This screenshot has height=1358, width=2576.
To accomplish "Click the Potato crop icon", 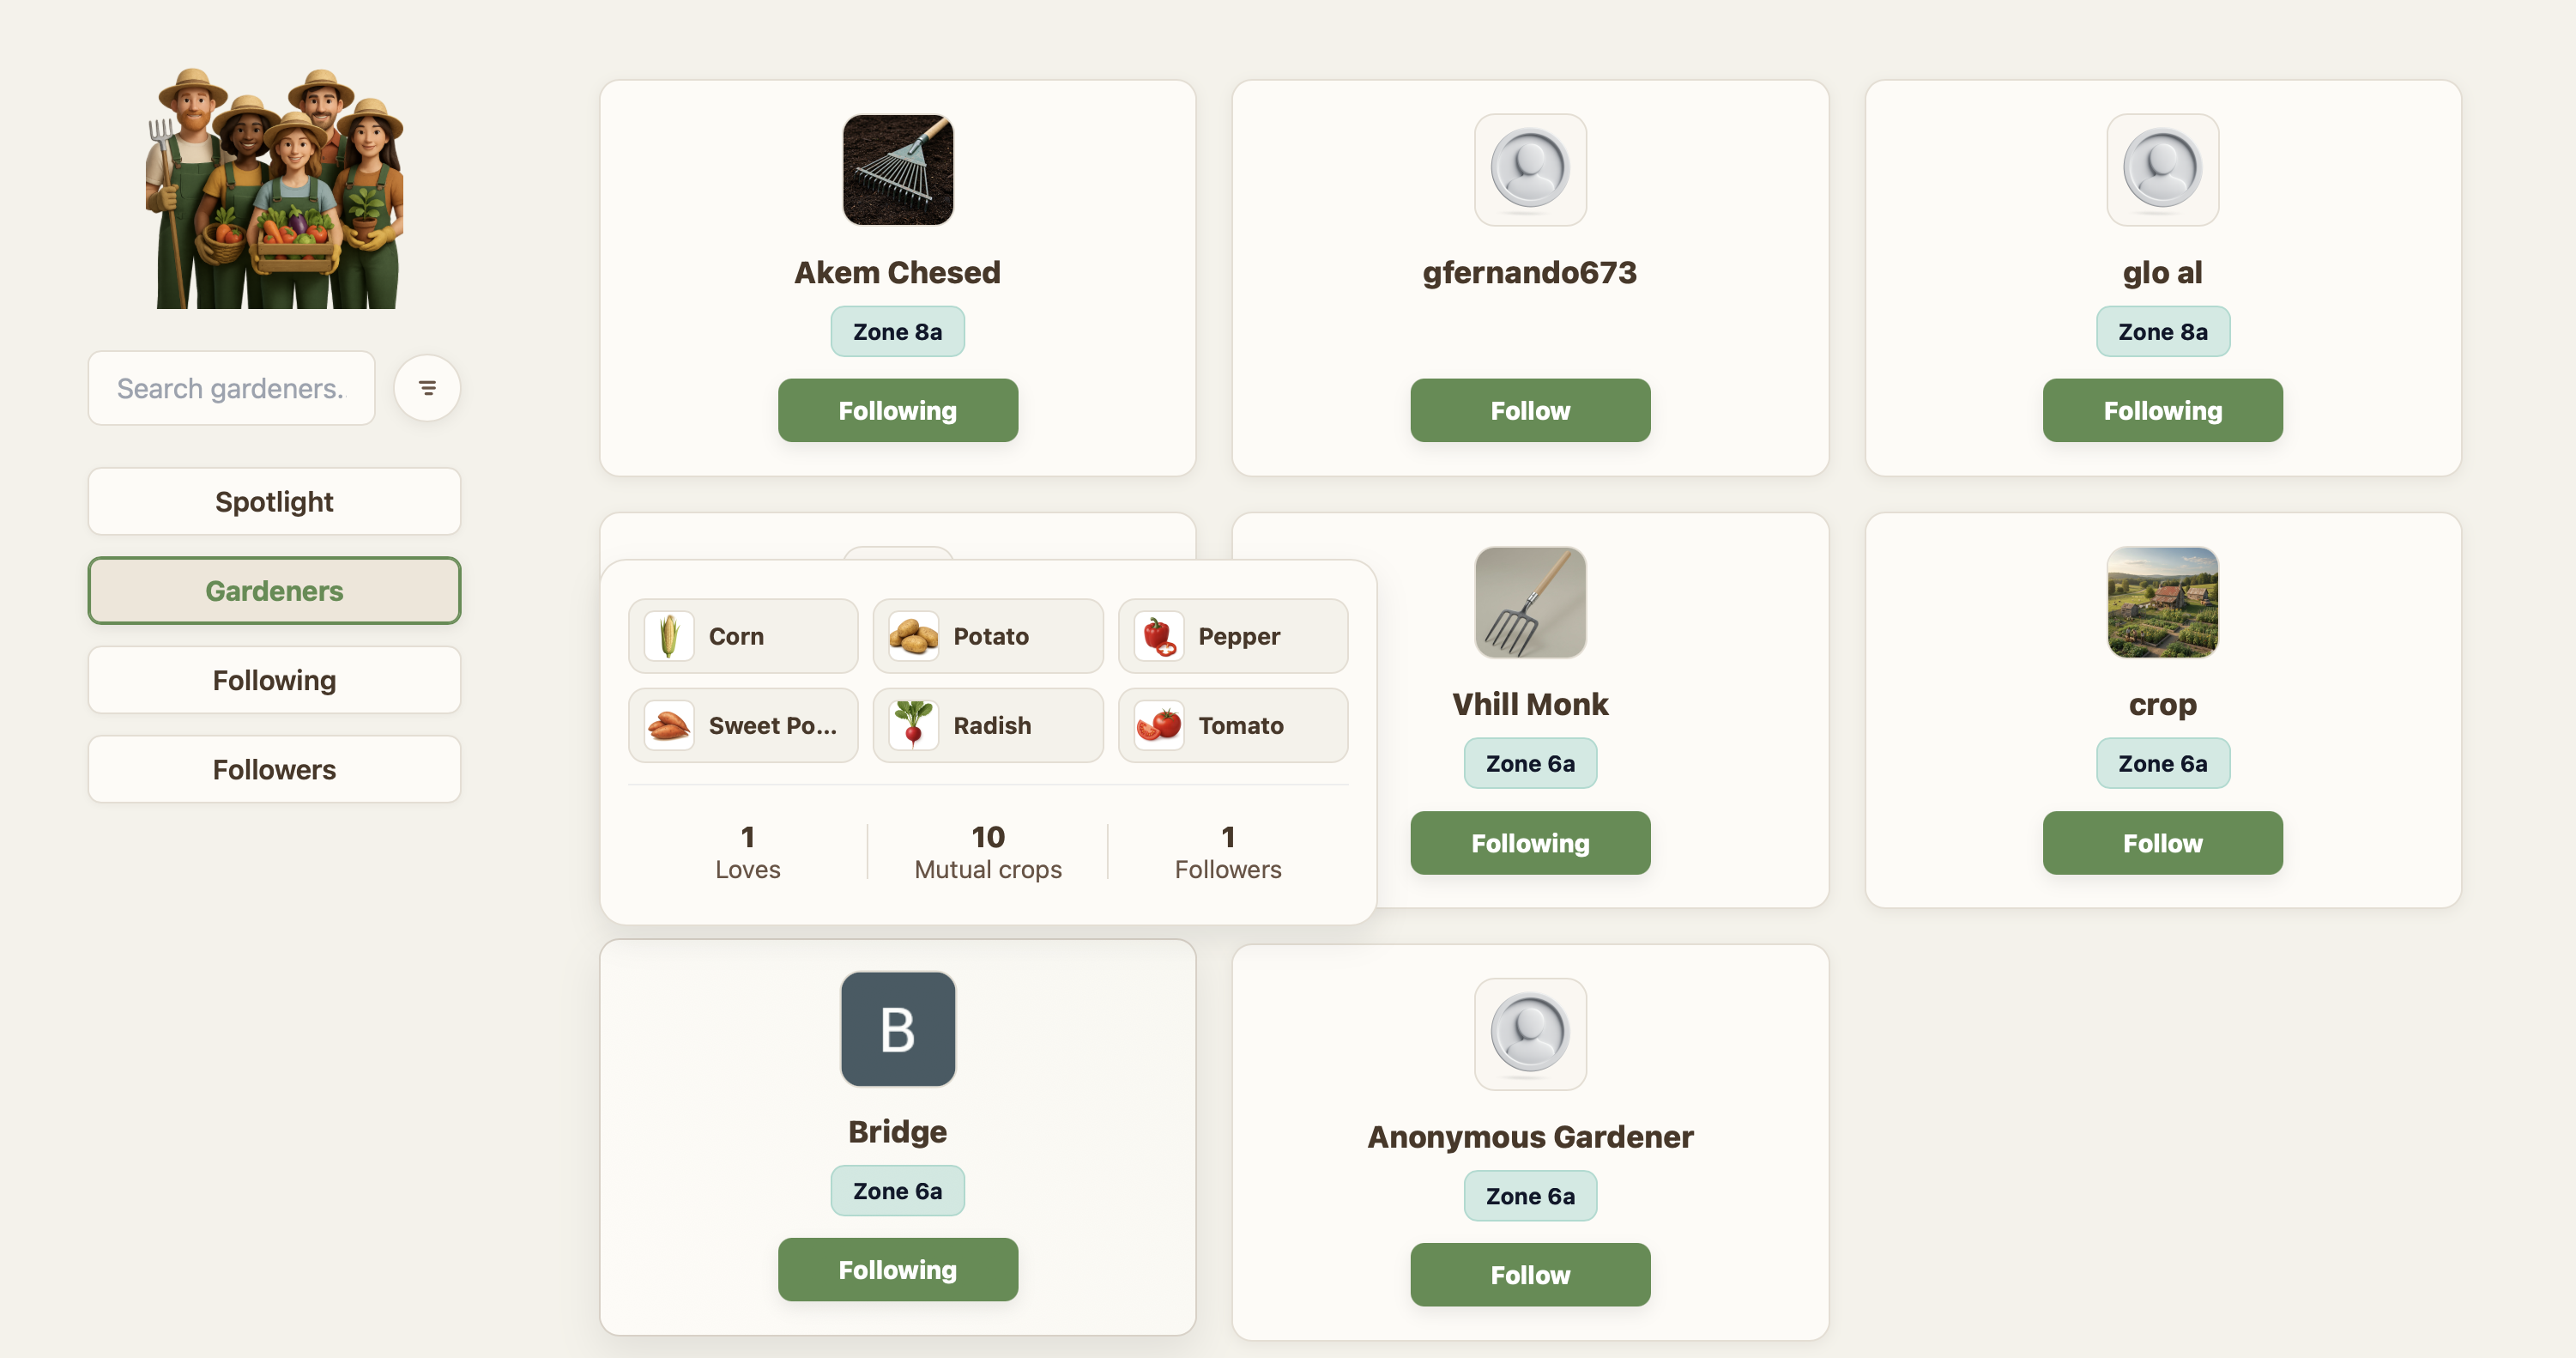I will click(913, 636).
